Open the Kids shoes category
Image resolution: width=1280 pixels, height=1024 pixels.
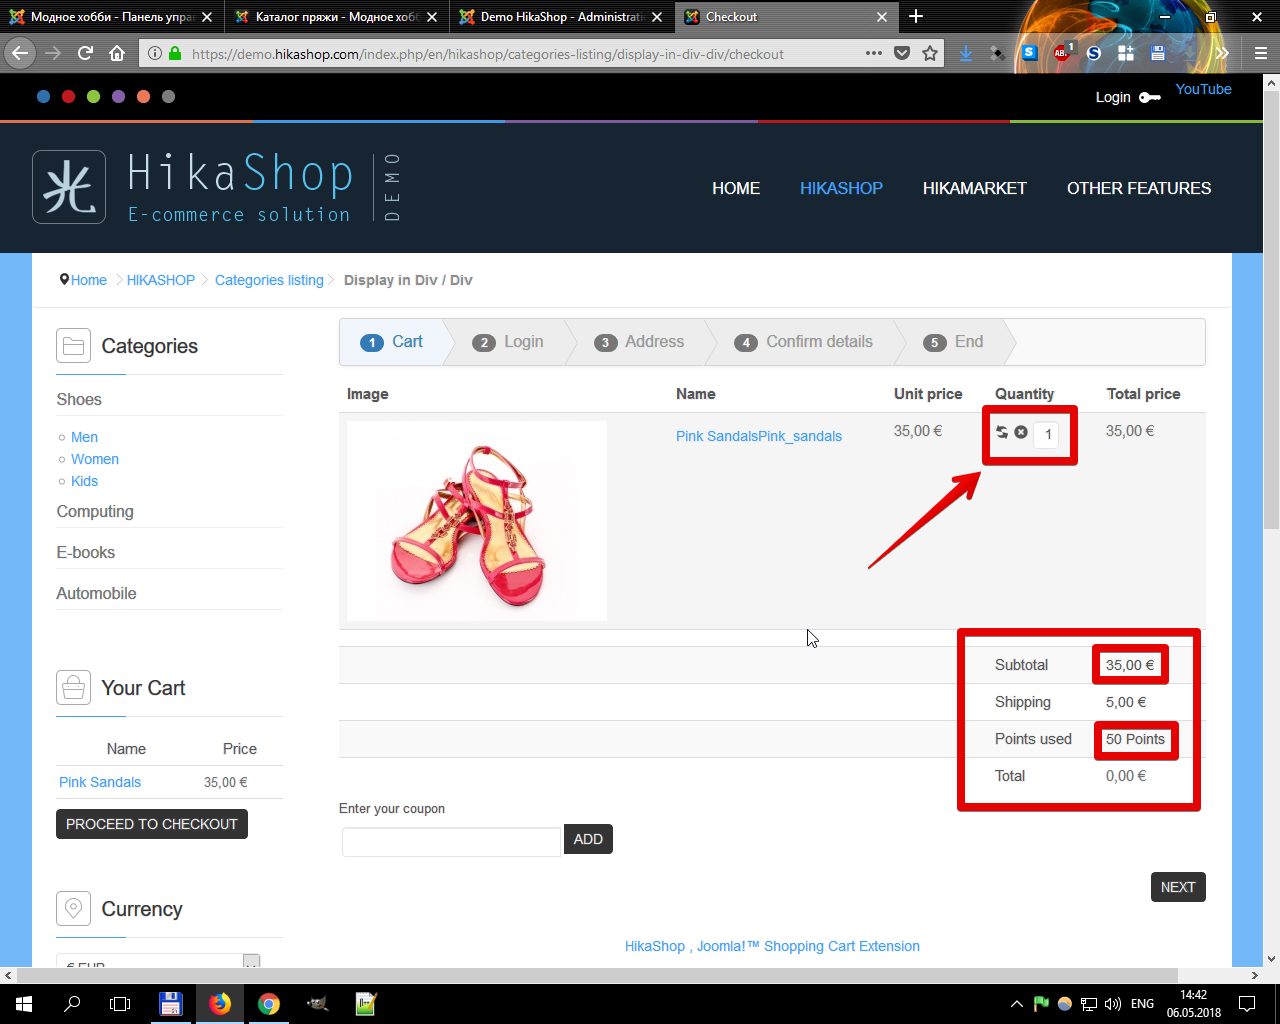tap(84, 481)
